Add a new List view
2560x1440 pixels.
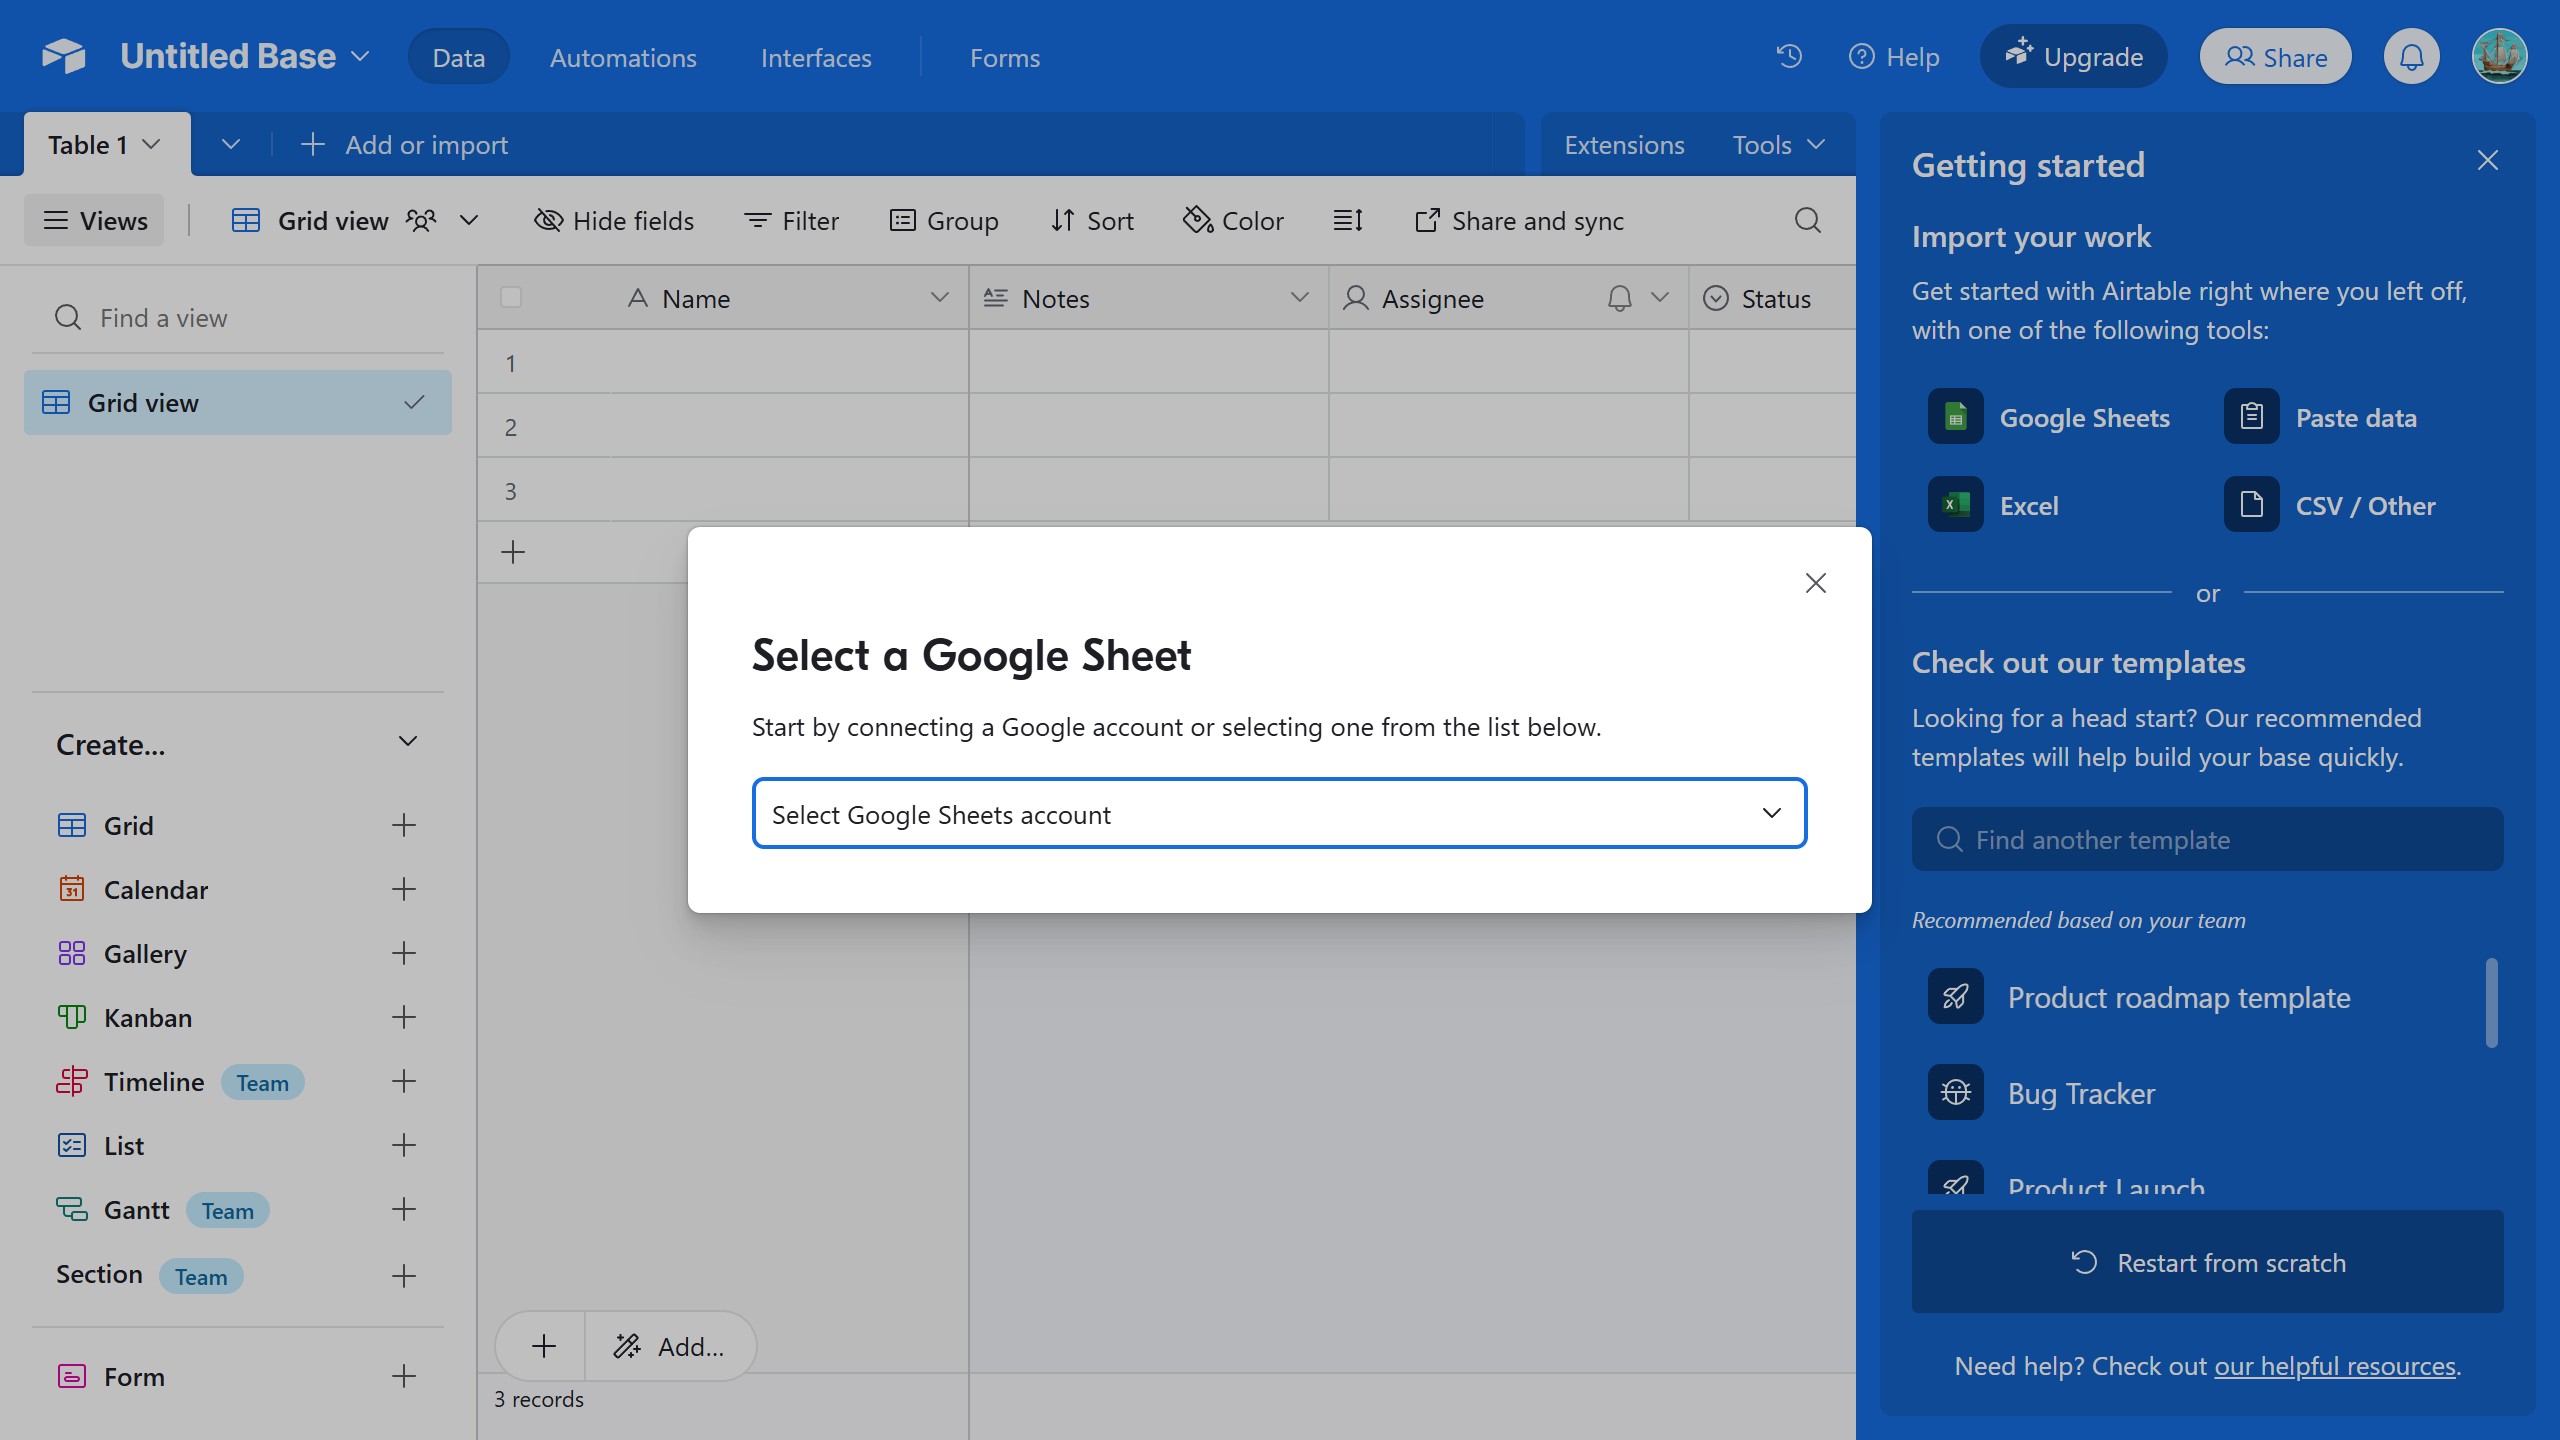403,1145
